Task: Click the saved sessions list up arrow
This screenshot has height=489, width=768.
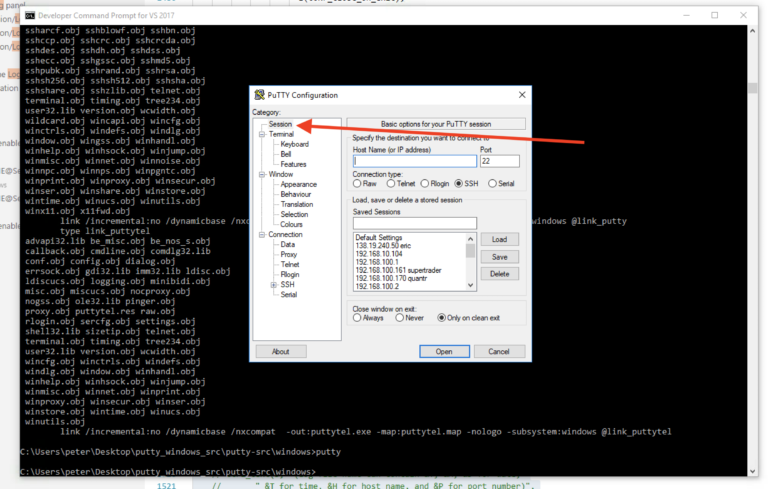Action: [470, 239]
